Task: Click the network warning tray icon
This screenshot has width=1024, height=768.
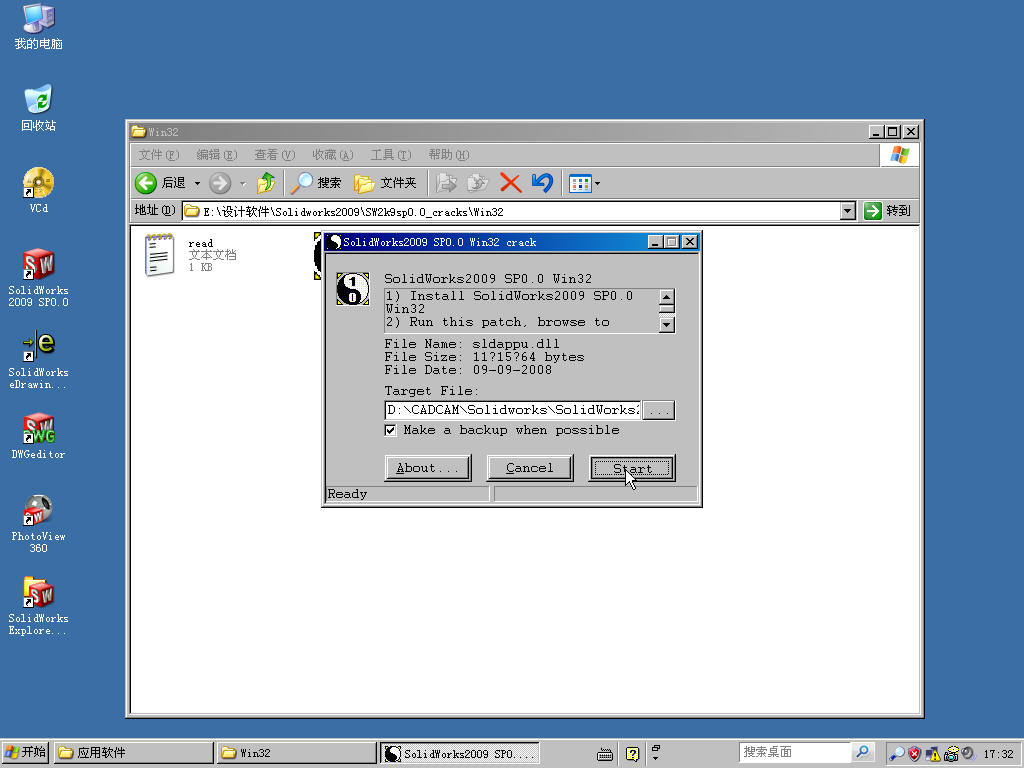Action: pyautogui.click(x=933, y=754)
